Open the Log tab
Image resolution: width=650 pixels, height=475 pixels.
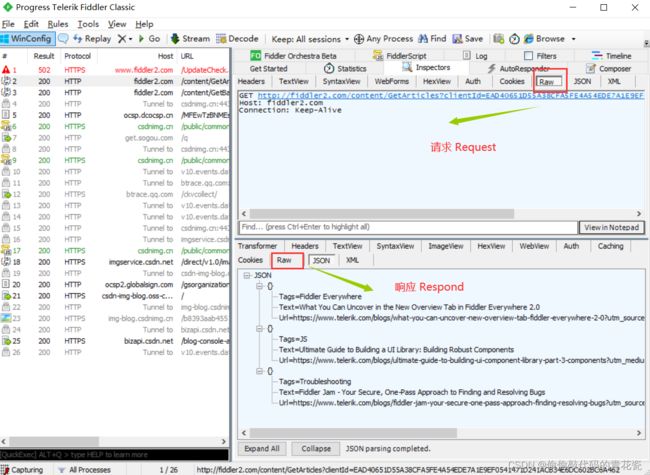(475, 56)
